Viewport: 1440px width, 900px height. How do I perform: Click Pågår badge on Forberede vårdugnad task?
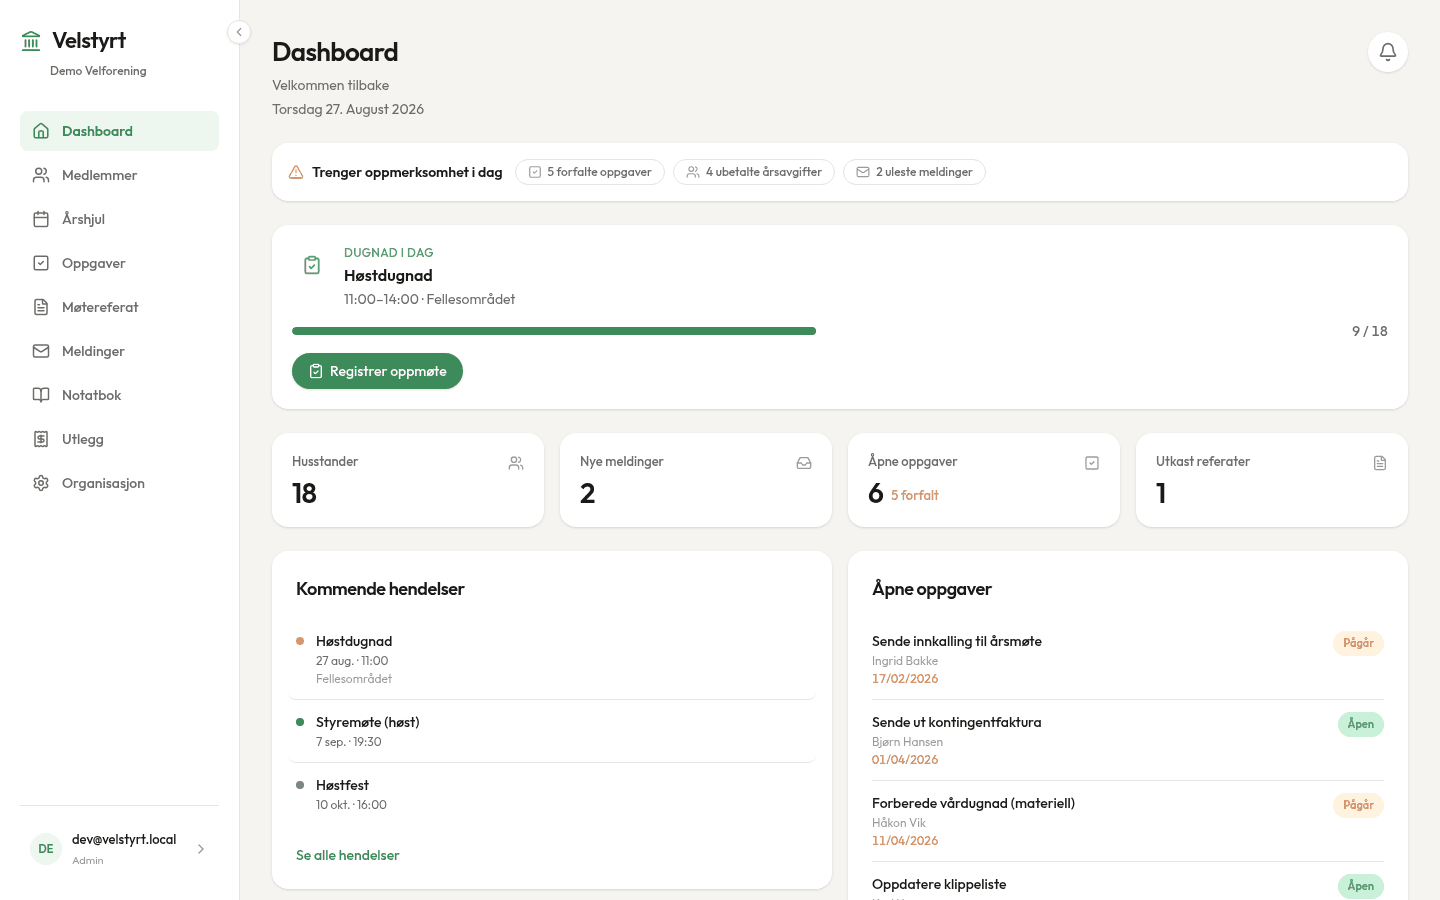tap(1358, 805)
